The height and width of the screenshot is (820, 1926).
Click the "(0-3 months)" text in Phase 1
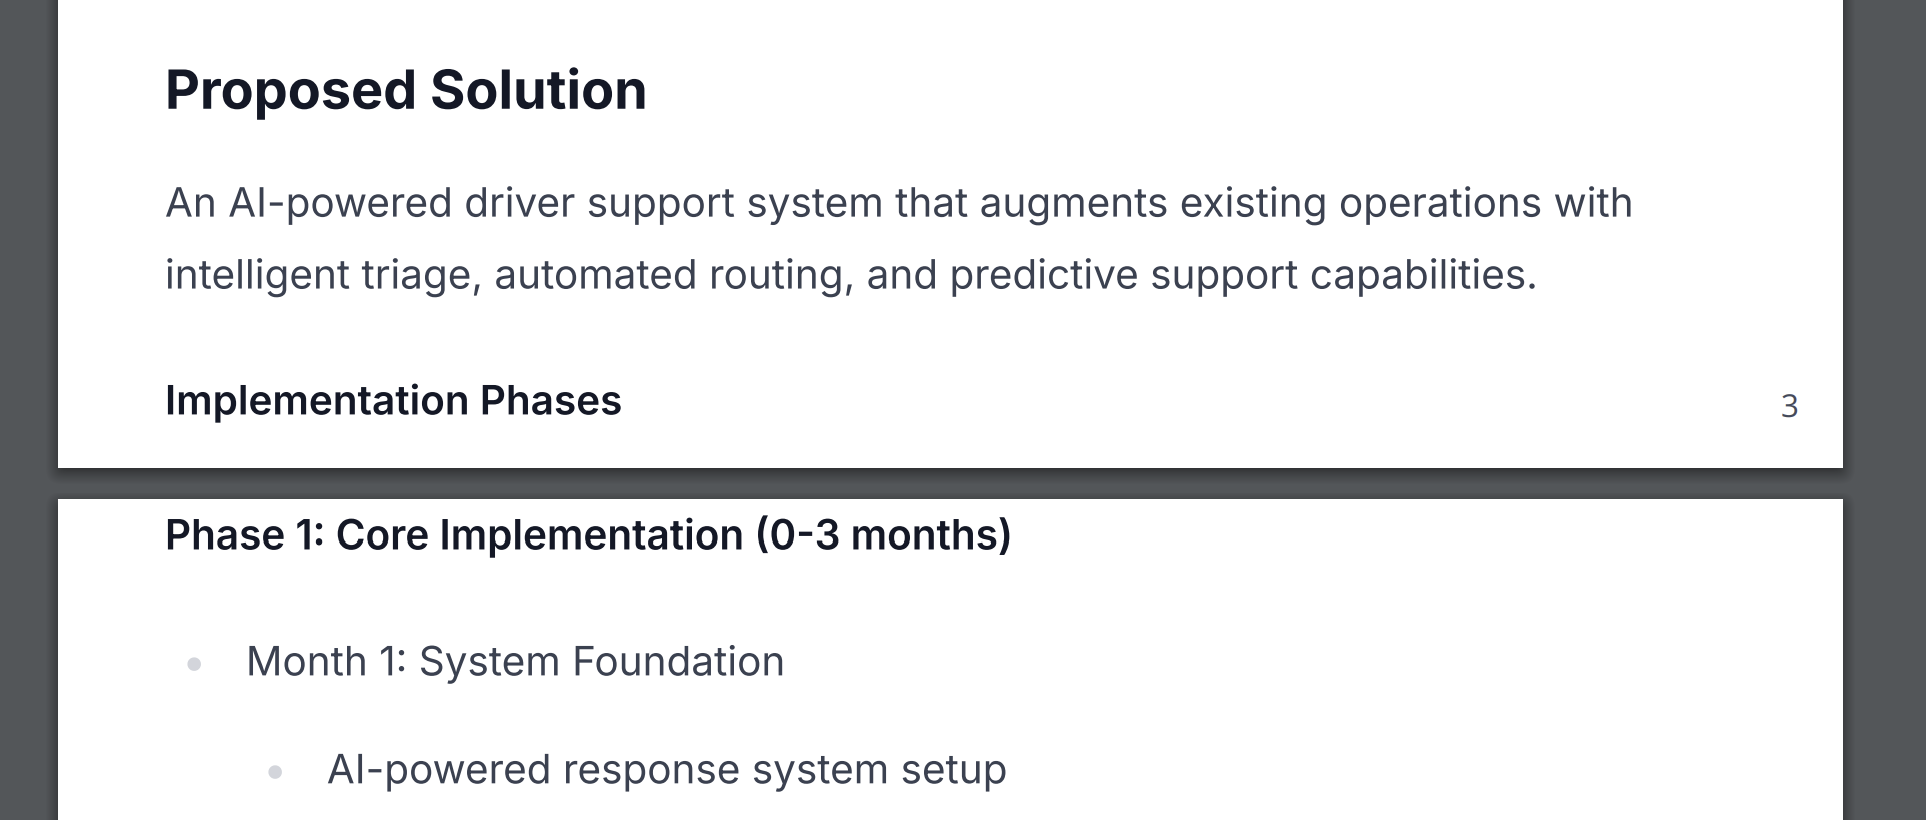[x=883, y=535]
